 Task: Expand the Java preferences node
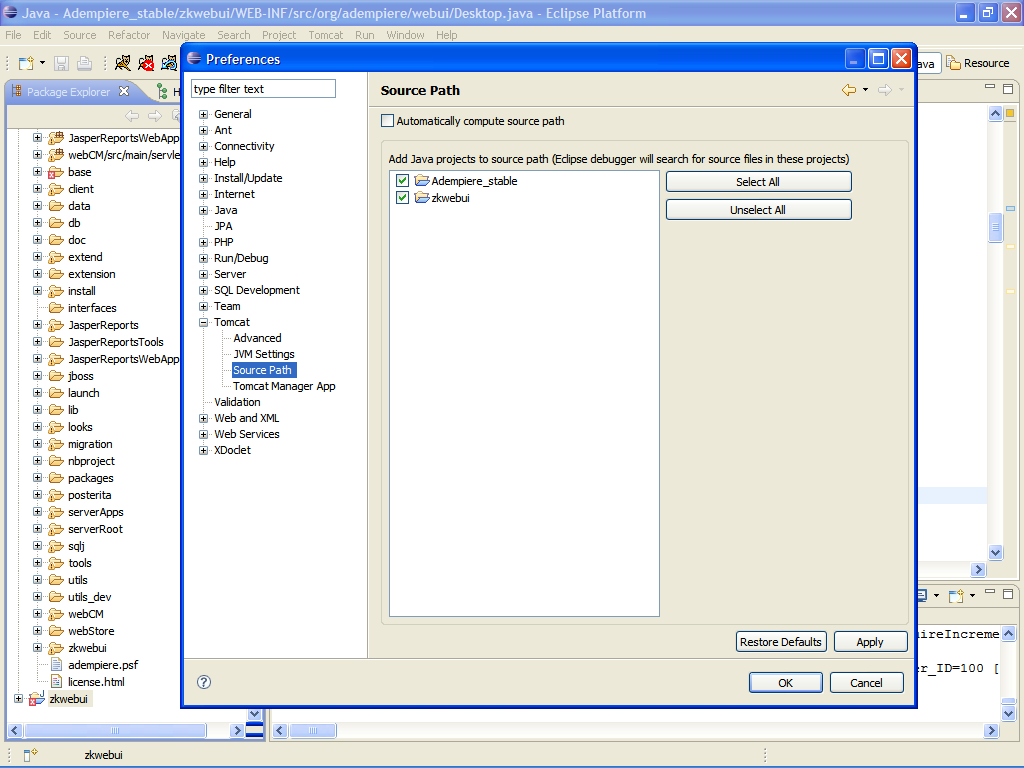(204, 210)
